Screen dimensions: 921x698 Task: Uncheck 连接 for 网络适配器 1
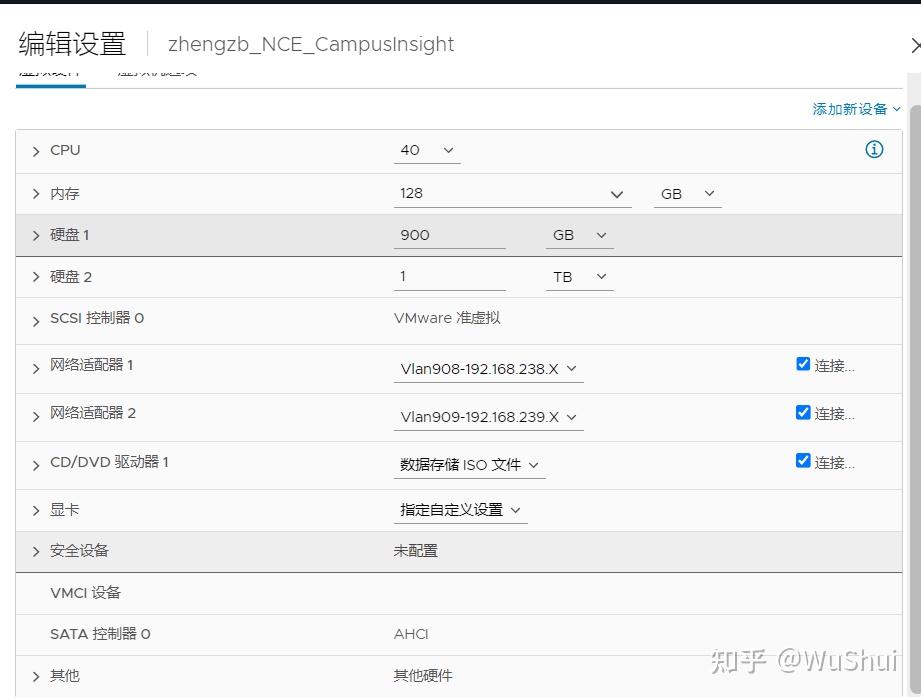(803, 363)
